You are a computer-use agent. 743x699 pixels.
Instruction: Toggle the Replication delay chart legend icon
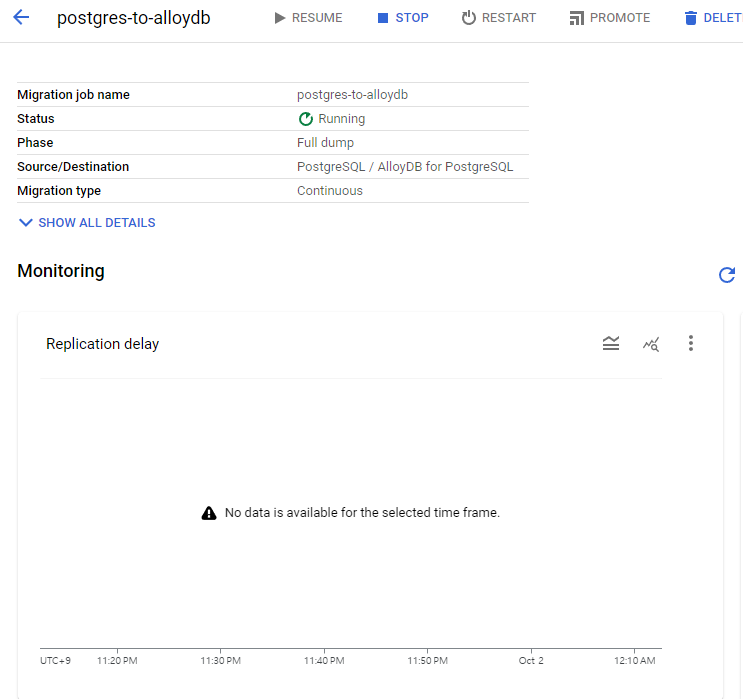click(611, 343)
